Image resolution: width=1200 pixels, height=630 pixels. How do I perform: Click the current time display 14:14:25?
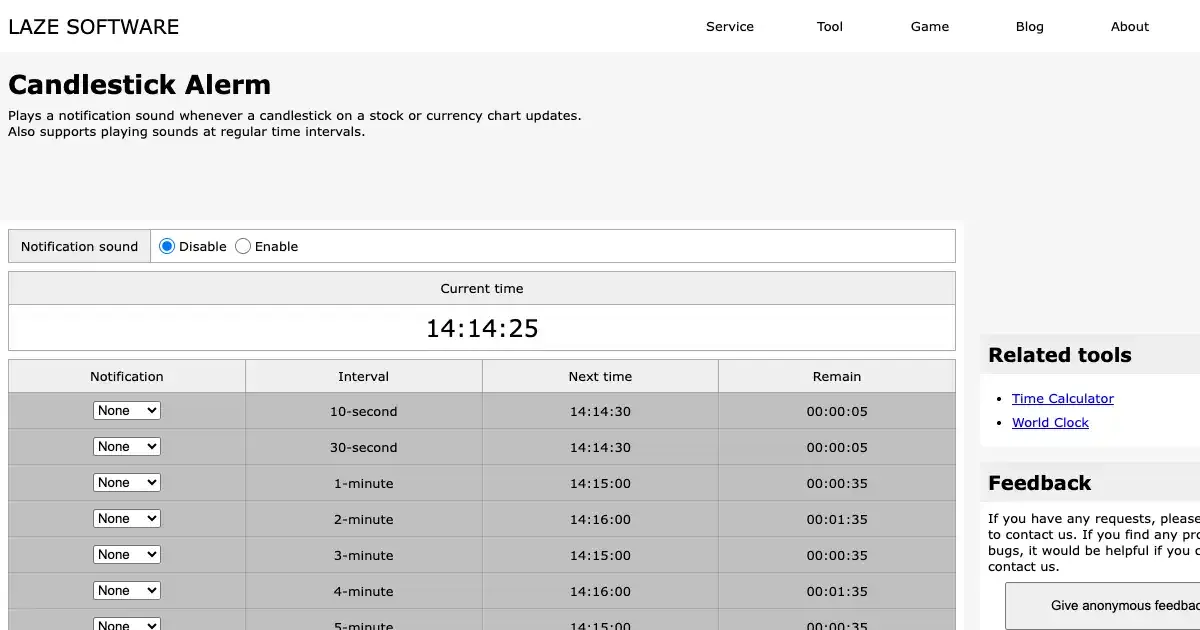(x=482, y=328)
